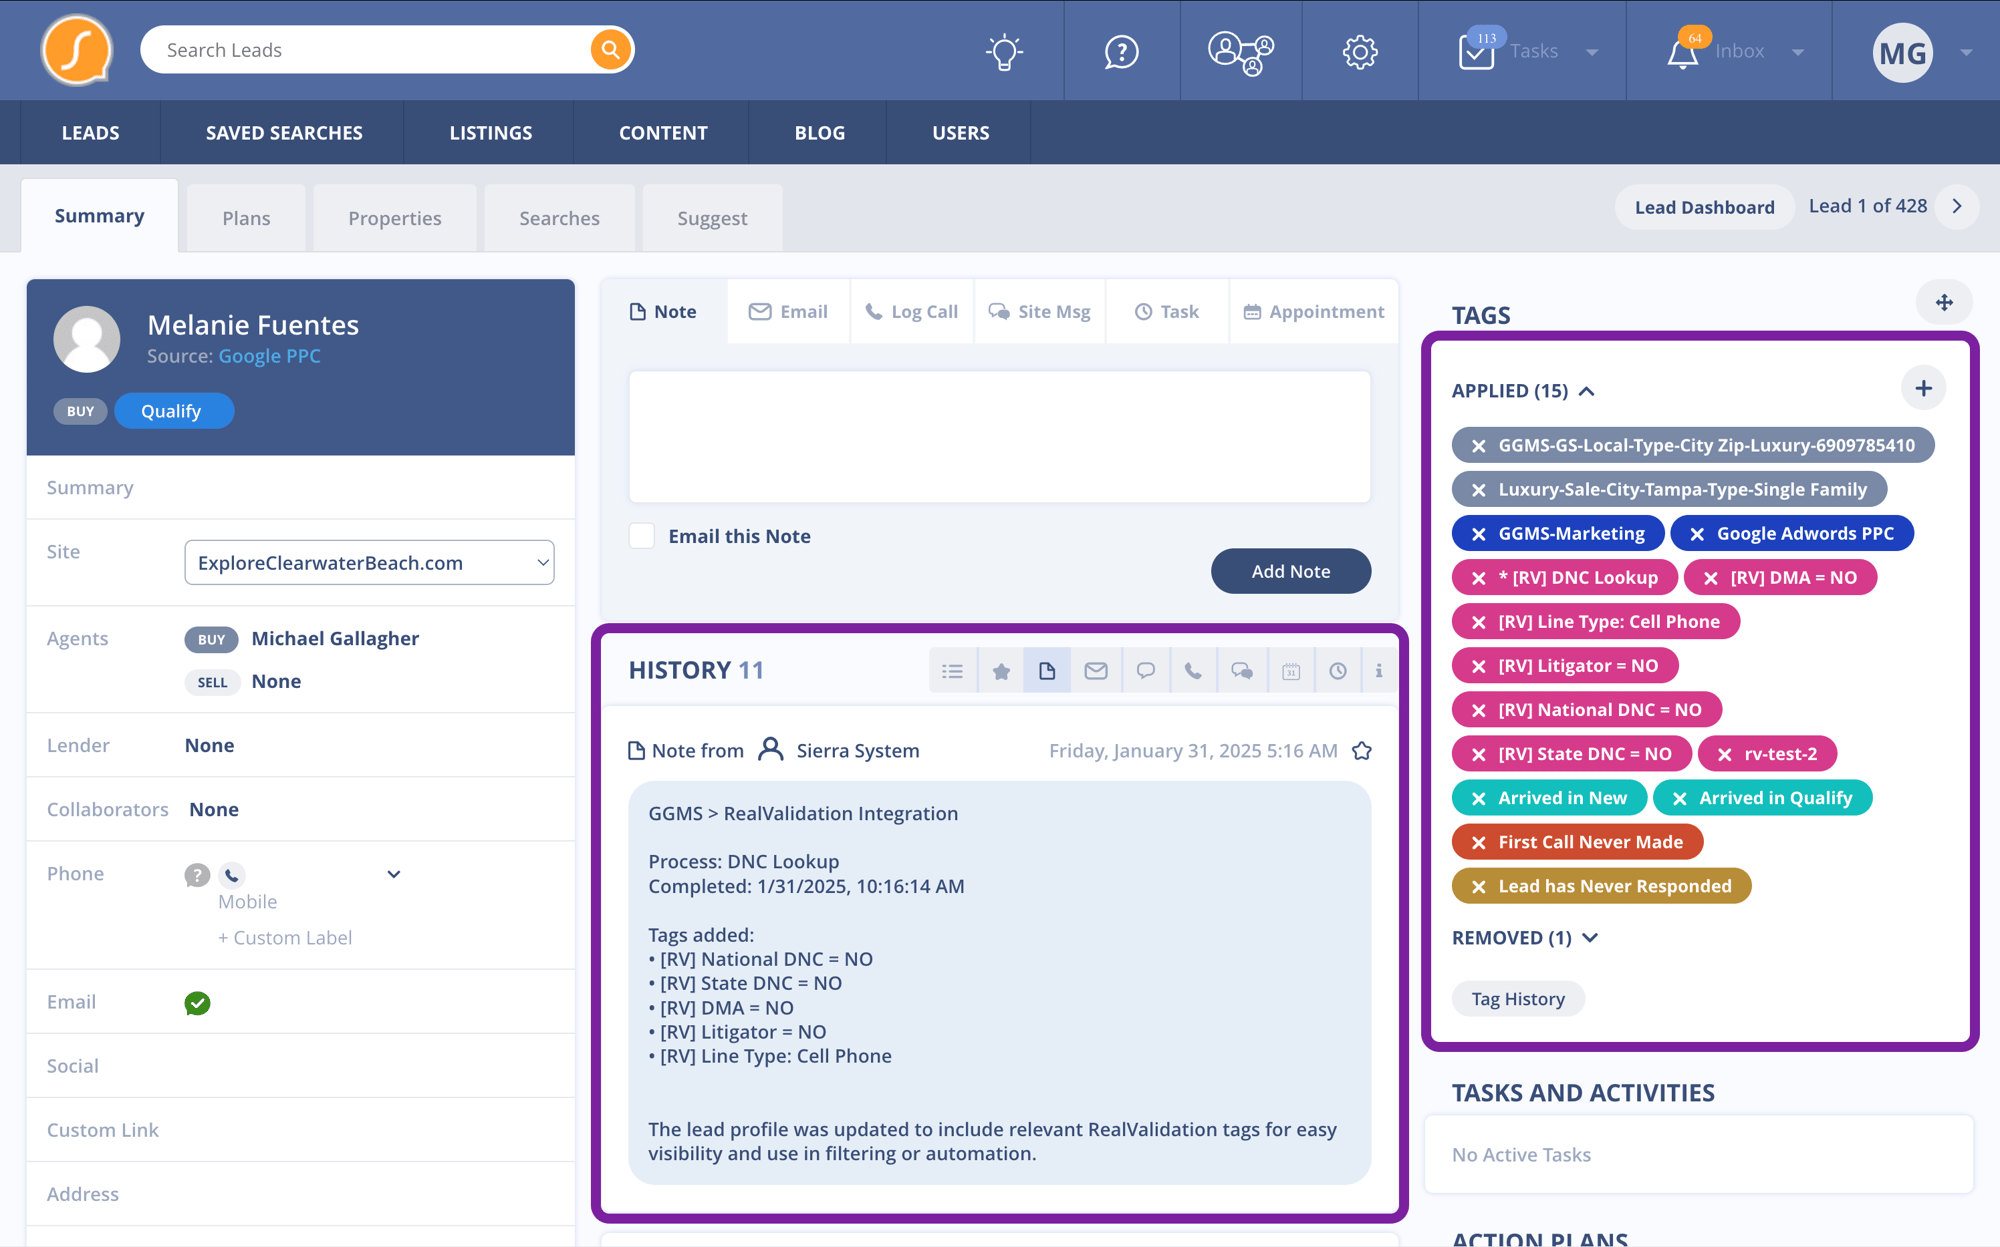Click the Add Note button
2000x1247 pixels.
pos(1290,570)
